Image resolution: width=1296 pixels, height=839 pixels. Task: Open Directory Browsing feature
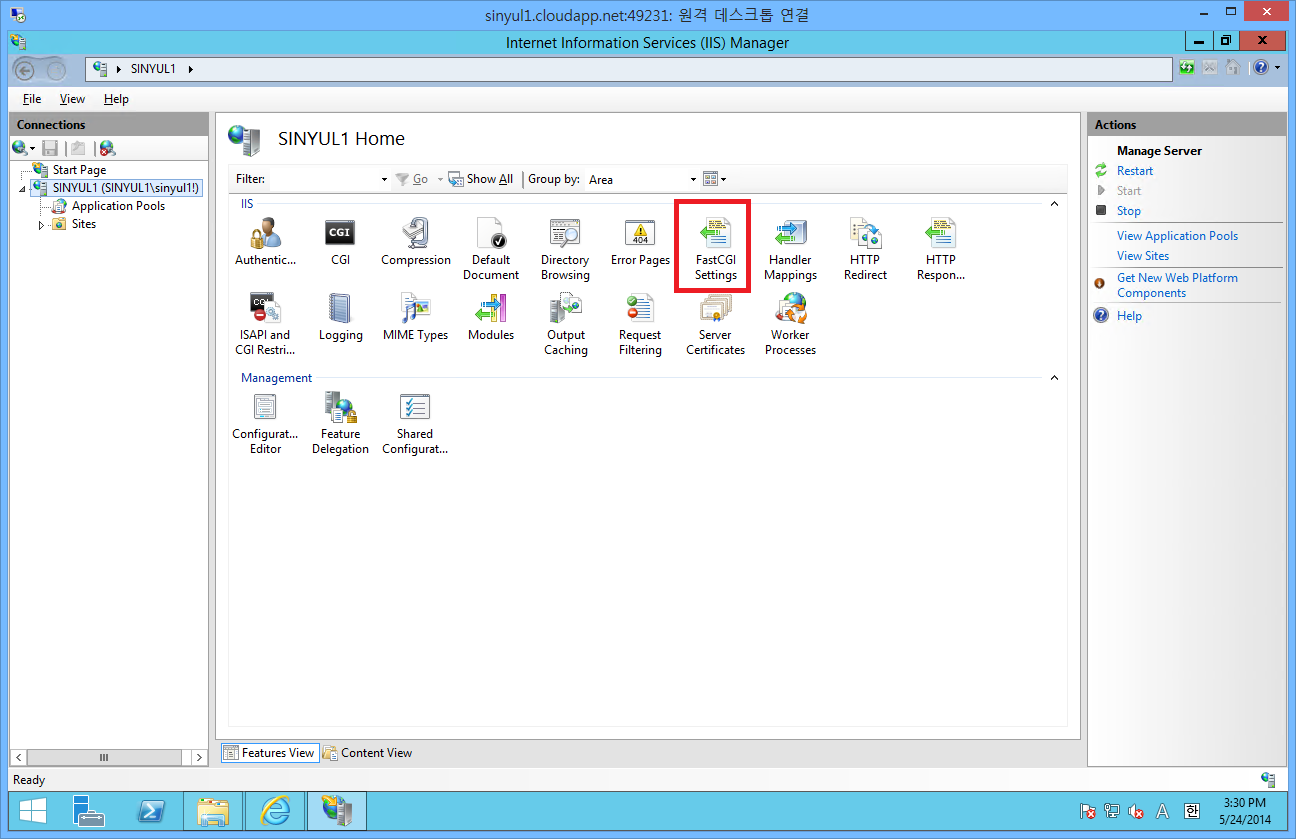click(565, 250)
